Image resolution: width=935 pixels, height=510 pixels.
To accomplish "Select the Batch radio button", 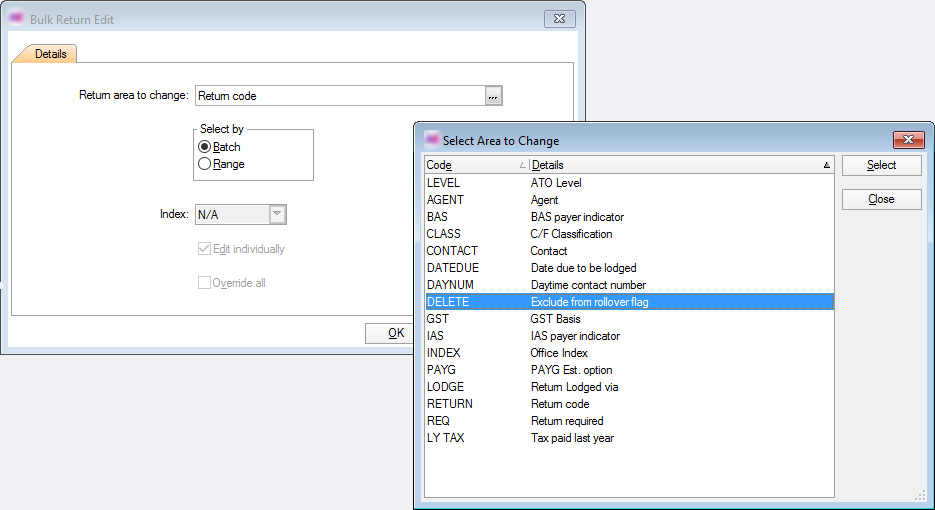I will [x=205, y=147].
